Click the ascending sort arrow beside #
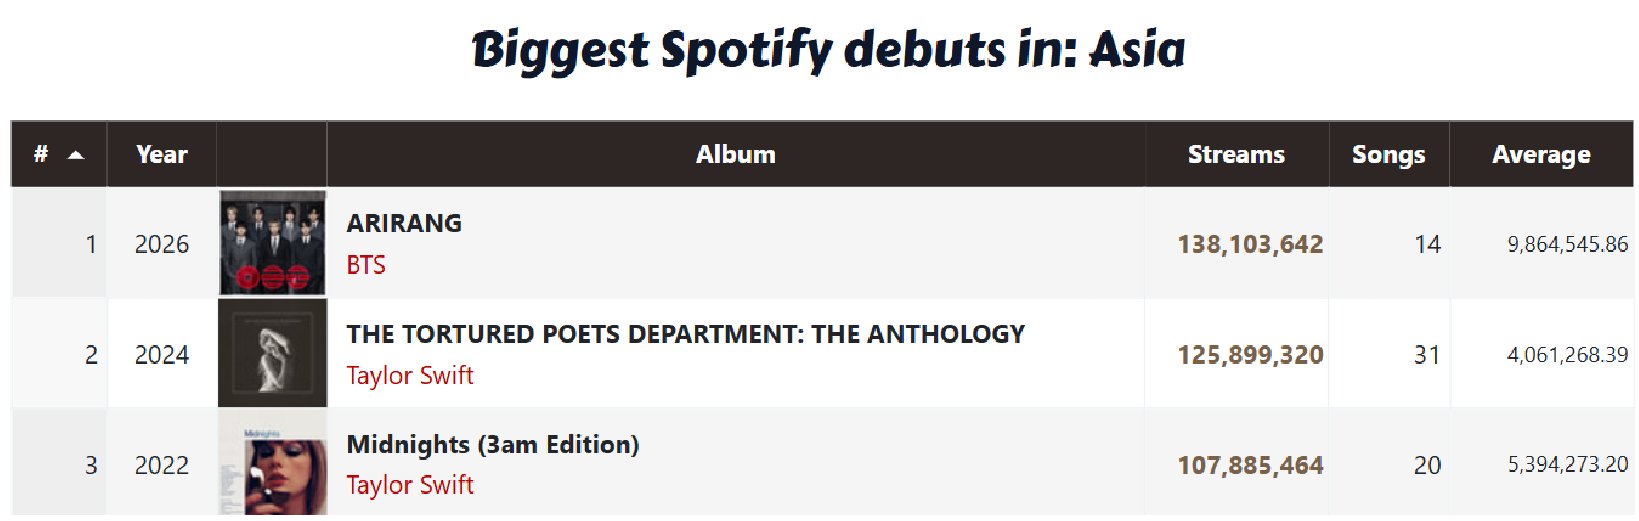This screenshot has height=521, width=1639. pyautogui.click(x=76, y=155)
